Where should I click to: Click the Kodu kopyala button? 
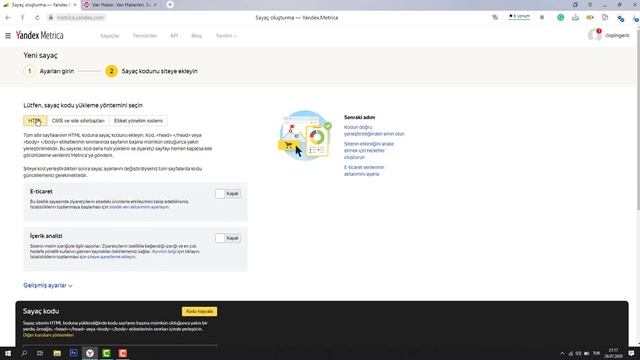pos(199,311)
